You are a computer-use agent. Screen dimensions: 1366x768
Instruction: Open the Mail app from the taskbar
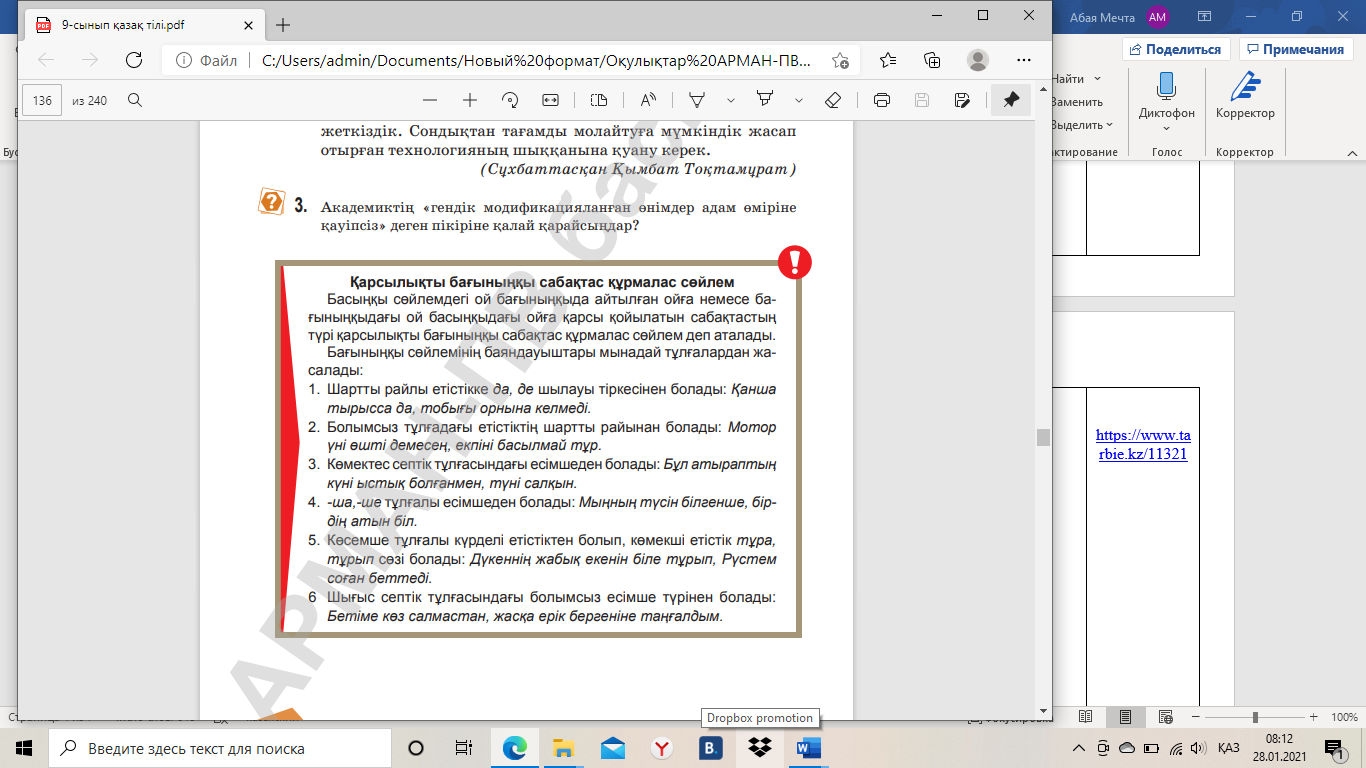[613, 748]
